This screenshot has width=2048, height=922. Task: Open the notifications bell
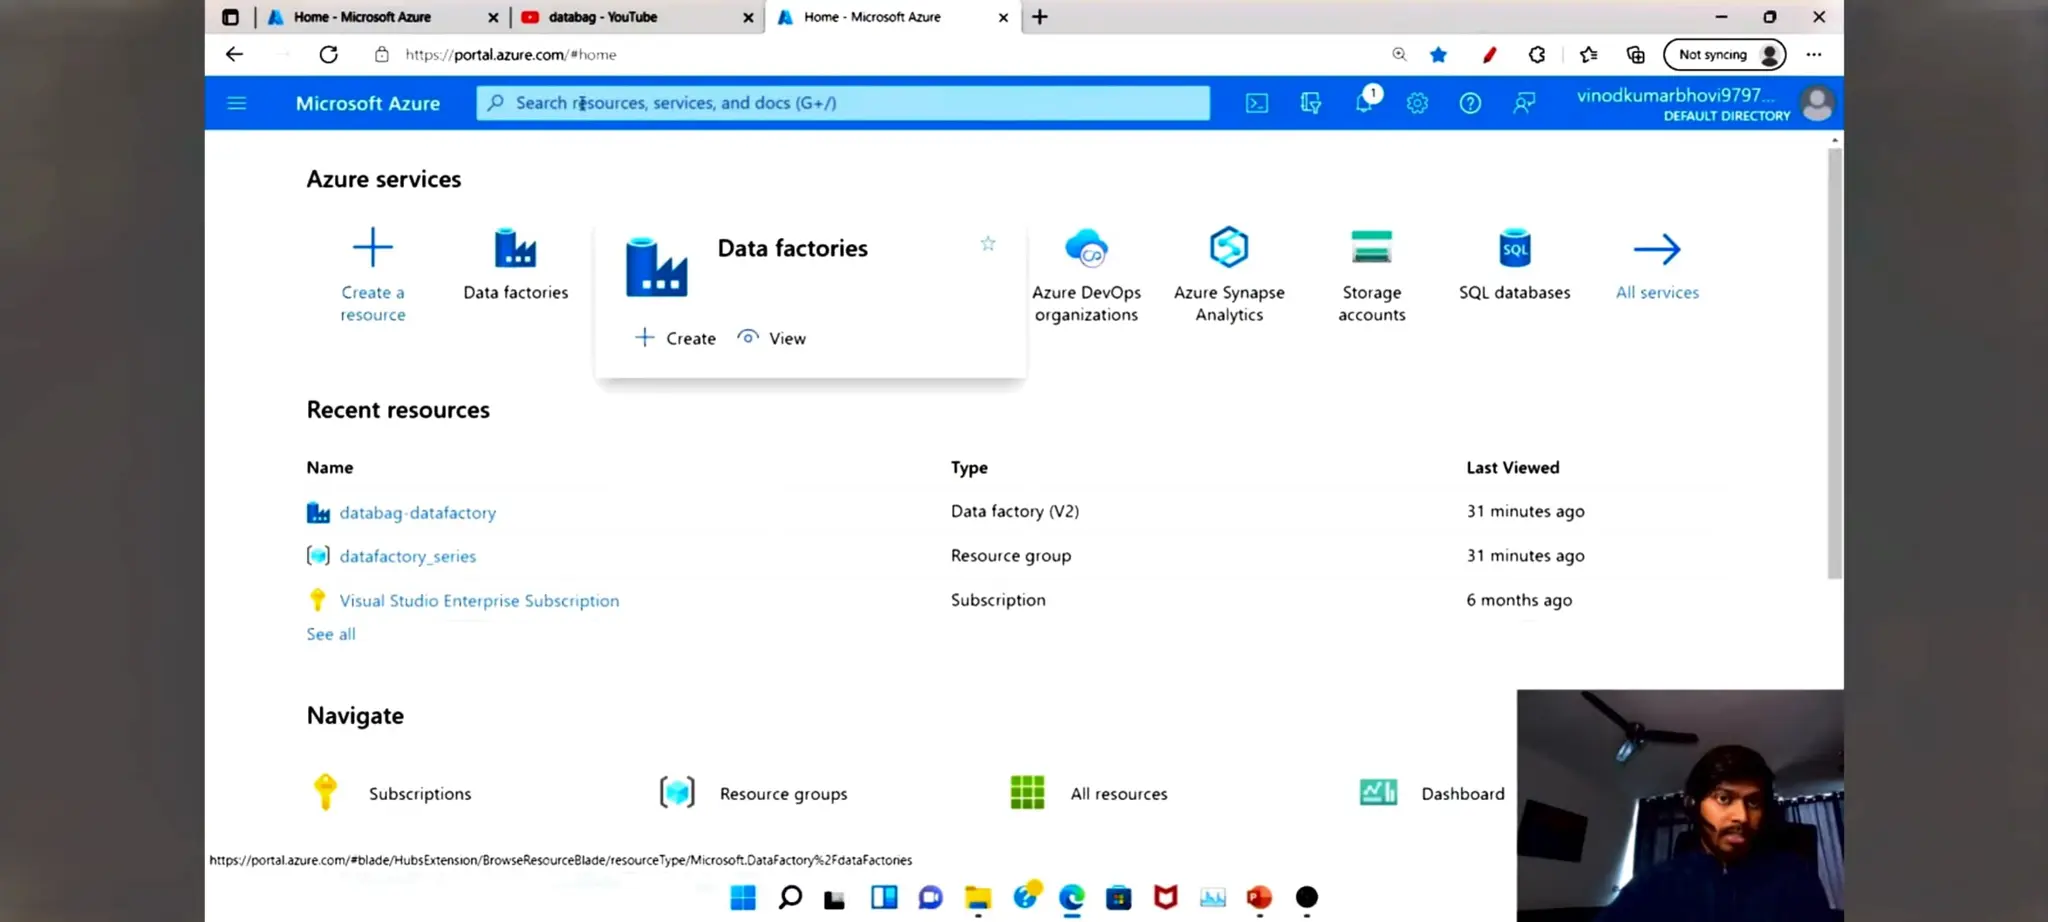tap(1364, 102)
